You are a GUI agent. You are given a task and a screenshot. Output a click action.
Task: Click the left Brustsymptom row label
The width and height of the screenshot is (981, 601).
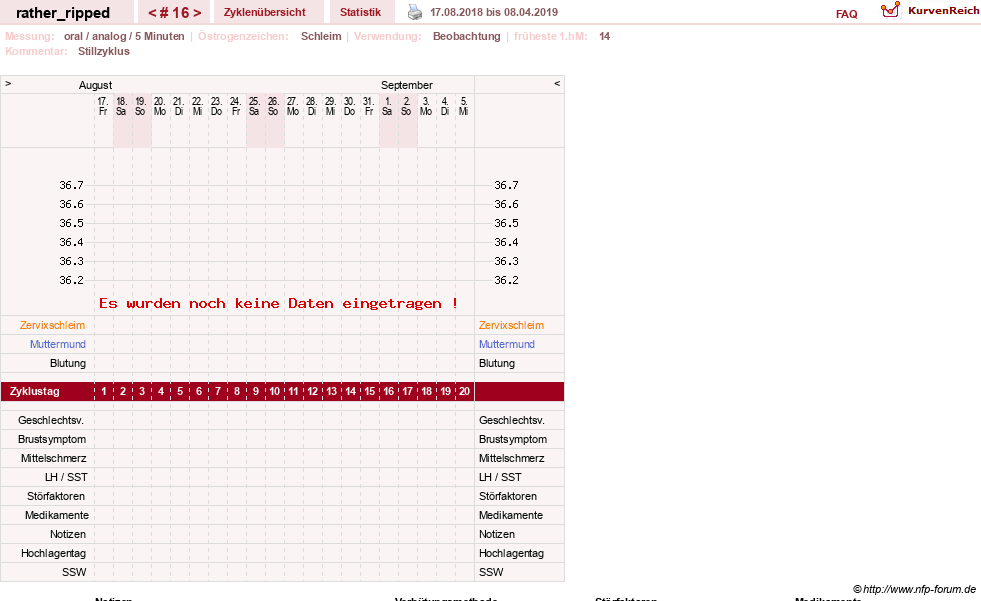(52, 439)
